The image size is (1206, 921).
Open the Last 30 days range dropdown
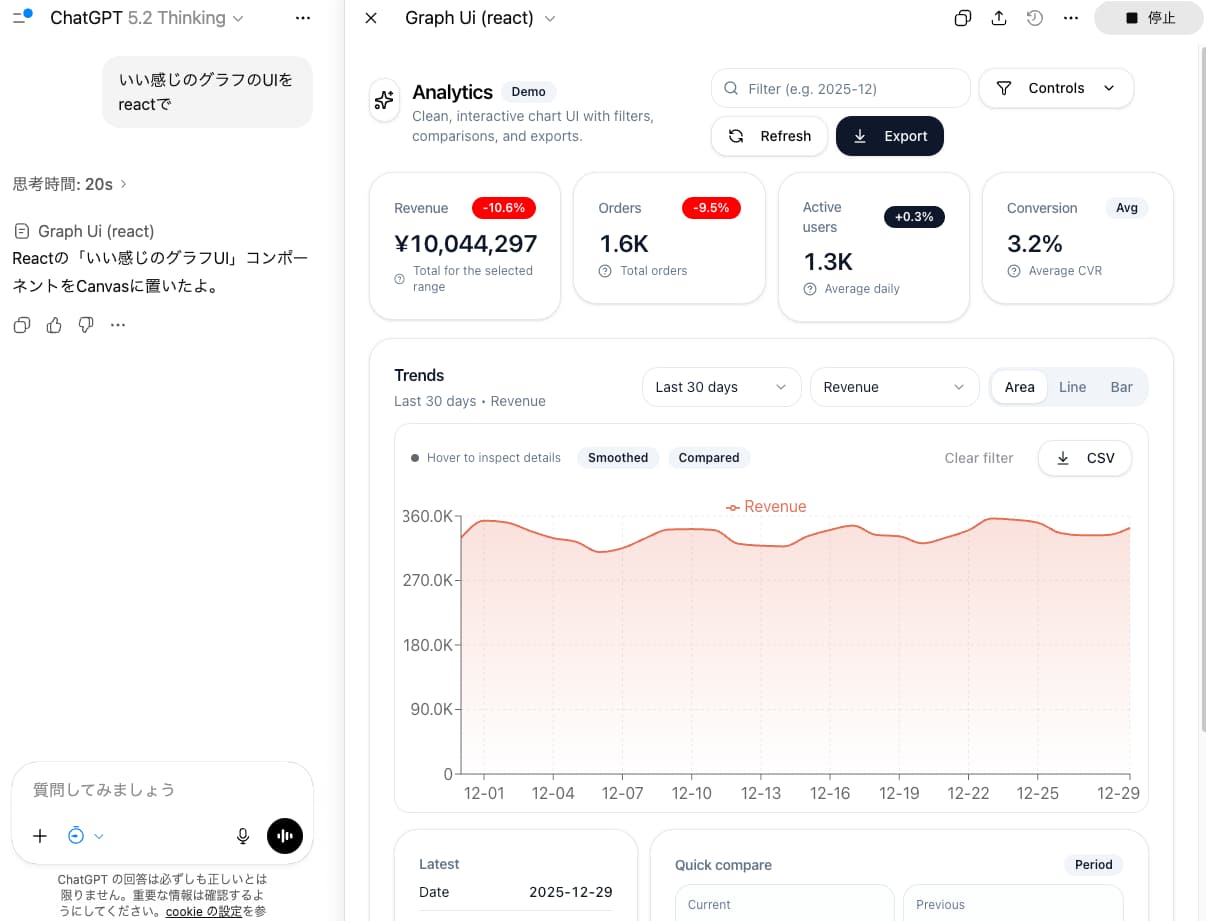(x=720, y=387)
